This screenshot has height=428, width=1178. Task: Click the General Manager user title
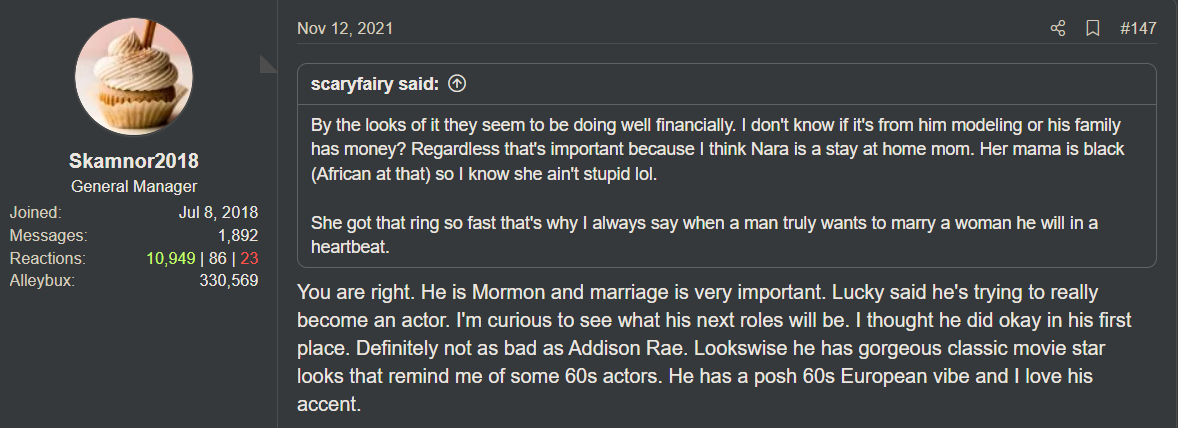tap(134, 187)
